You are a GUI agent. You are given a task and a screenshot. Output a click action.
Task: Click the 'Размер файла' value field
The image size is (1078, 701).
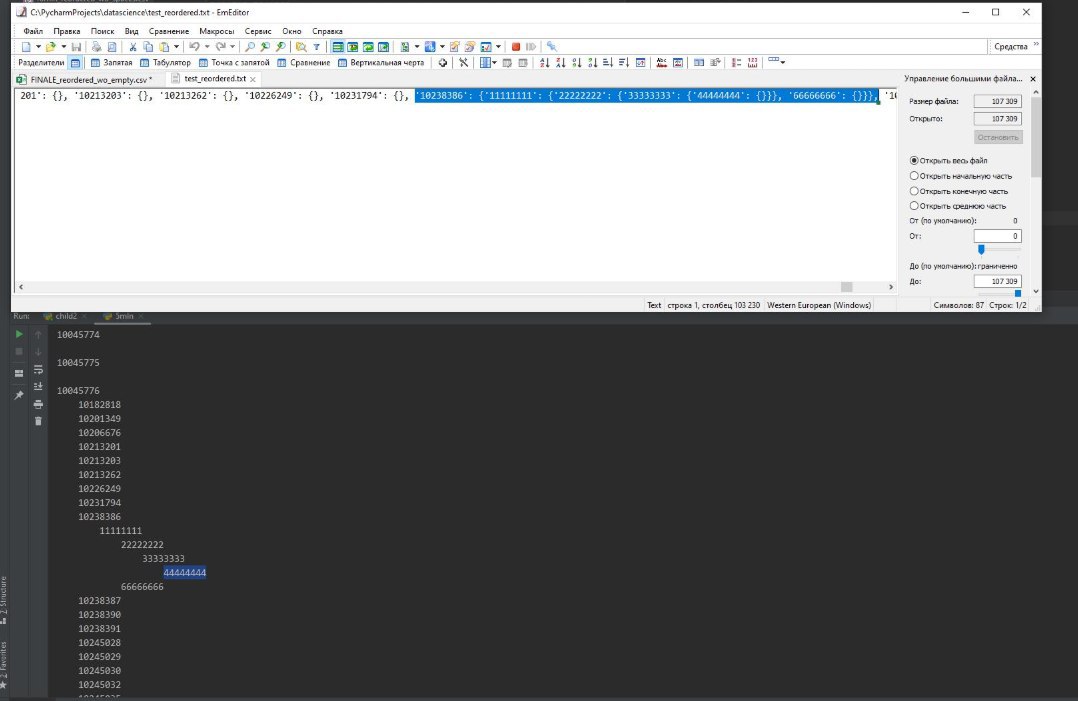click(x=998, y=101)
